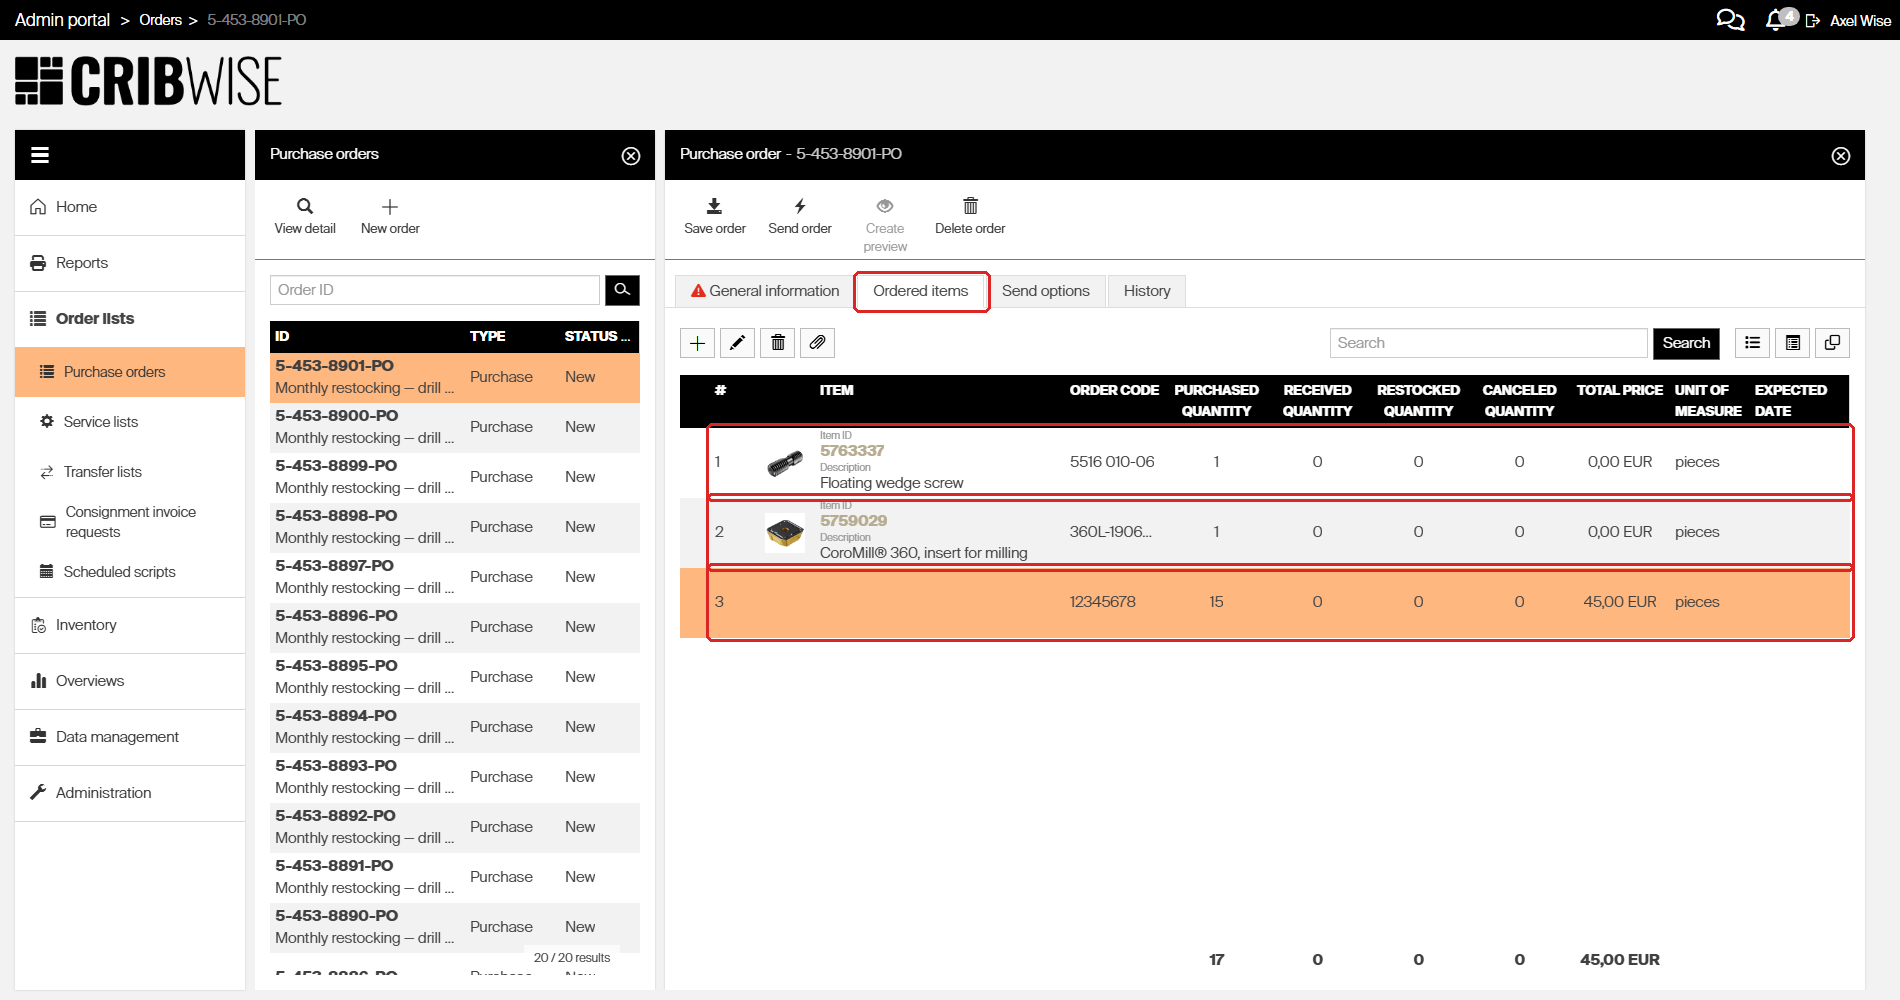Click the add item plus icon

pyautogui.click(x=697, y=343)
